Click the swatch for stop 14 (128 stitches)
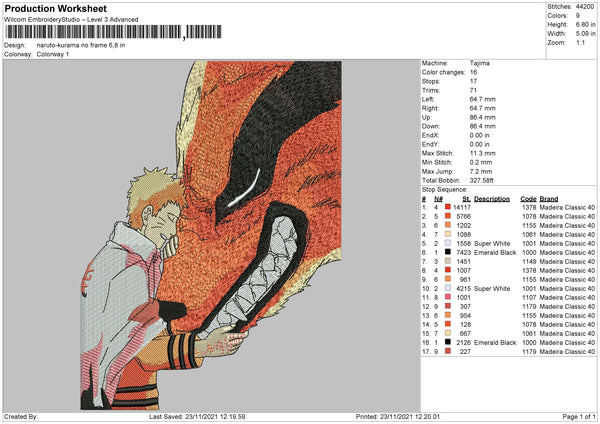Image resolution: width=600 pixels, height=424 pixels. point(447,324)
